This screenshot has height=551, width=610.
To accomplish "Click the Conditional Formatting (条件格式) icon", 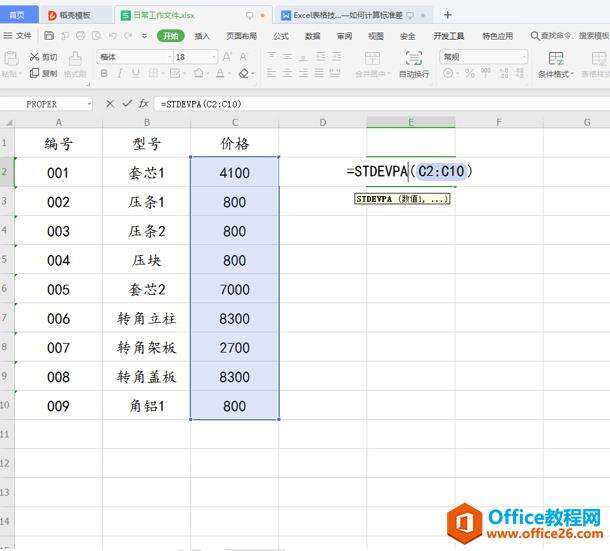I will [556, 59].
